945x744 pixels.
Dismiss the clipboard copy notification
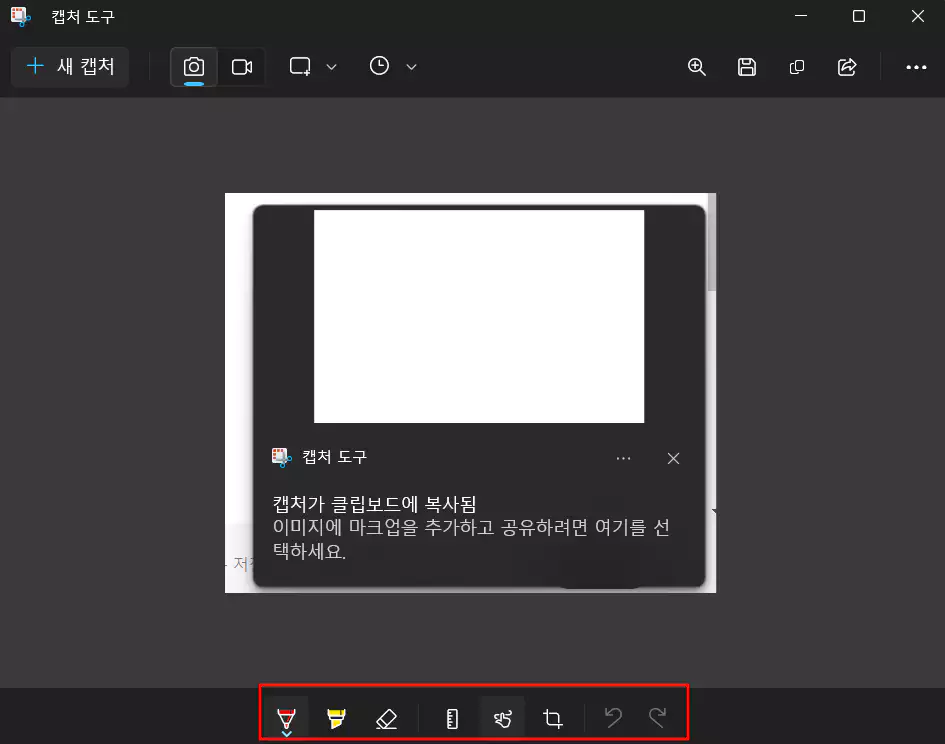673,458
